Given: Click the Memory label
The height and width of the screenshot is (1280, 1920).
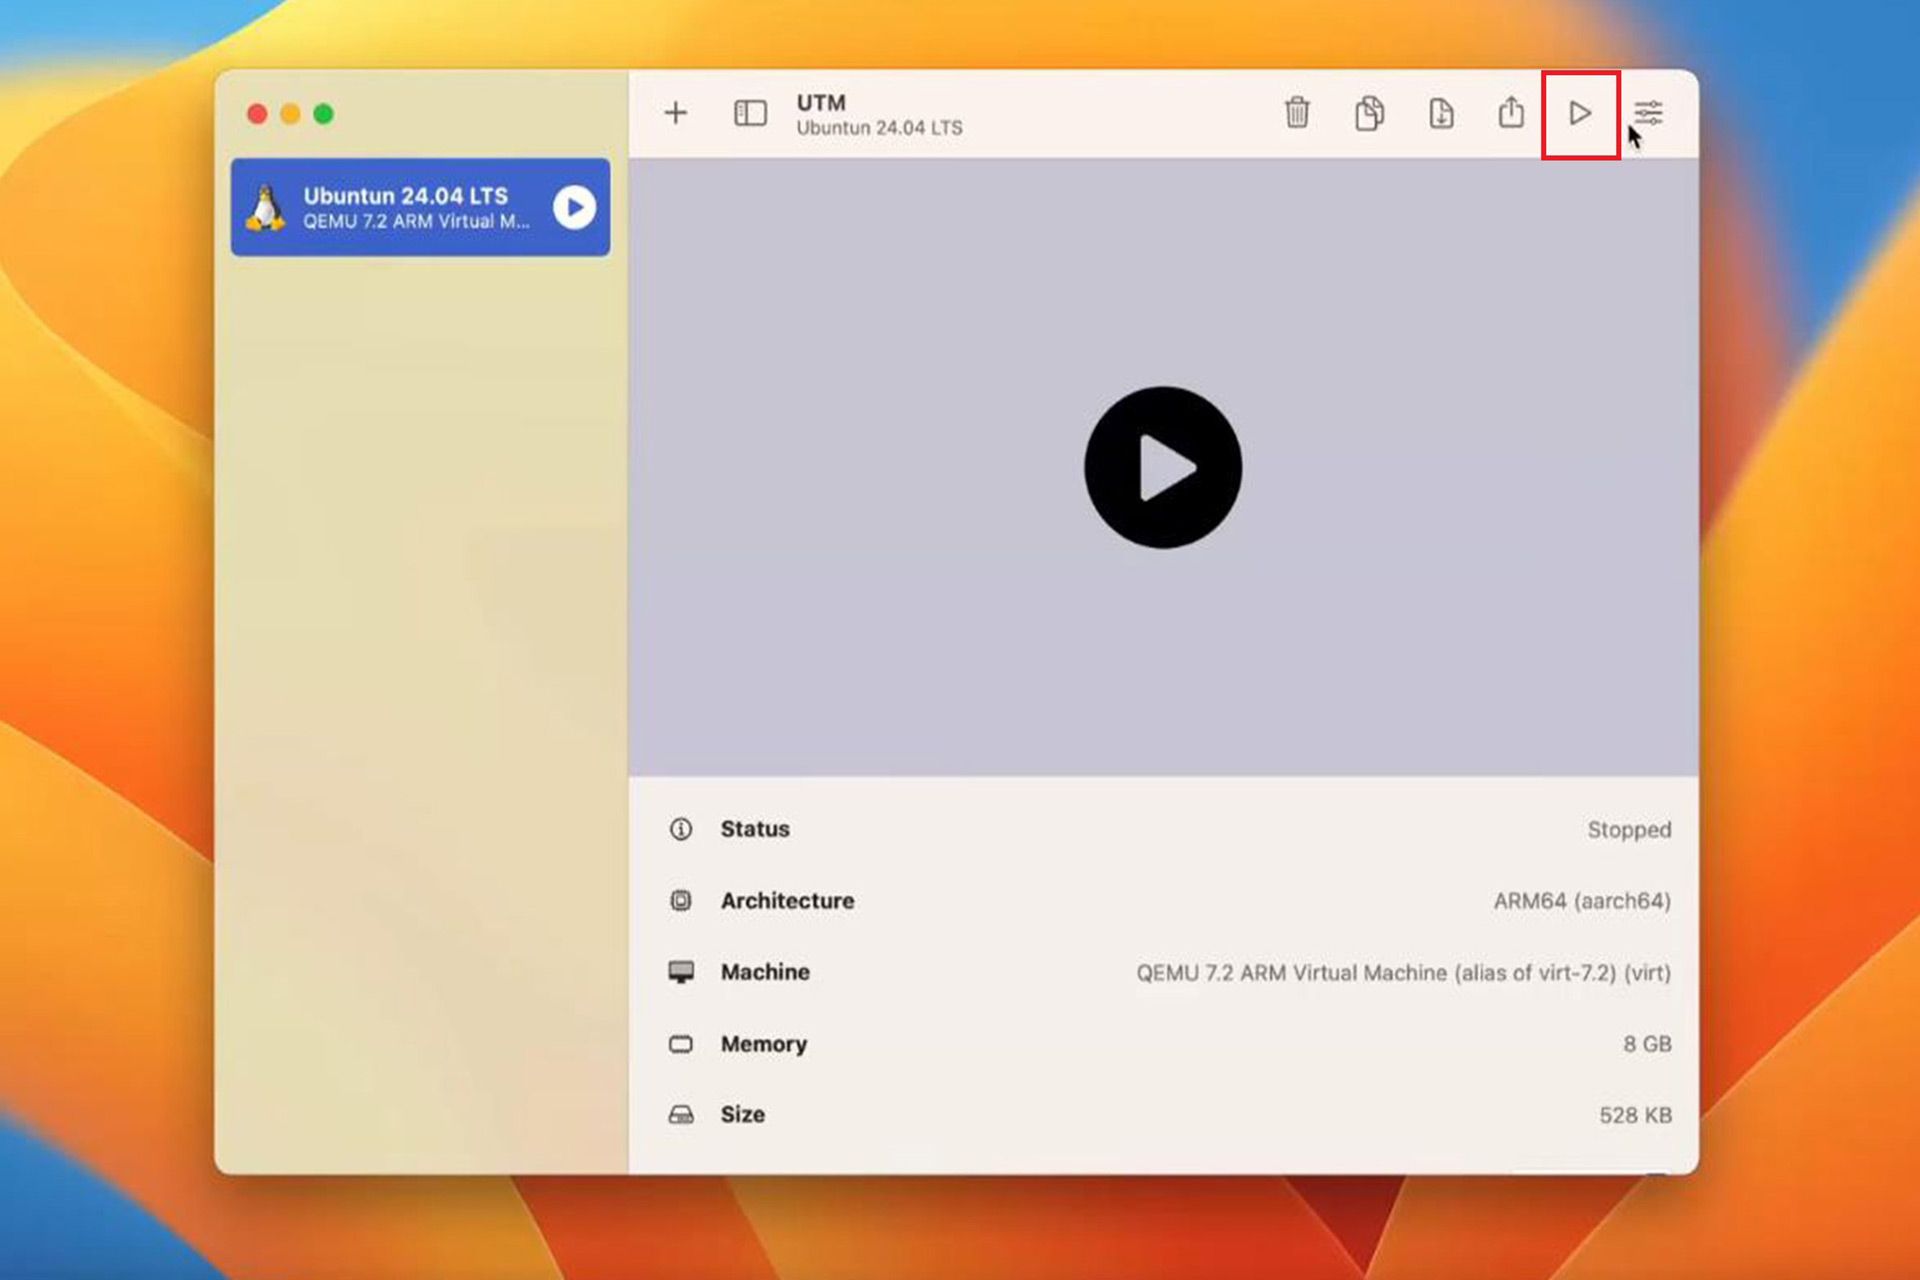Looking at the screenshot, I should 764,1044.
